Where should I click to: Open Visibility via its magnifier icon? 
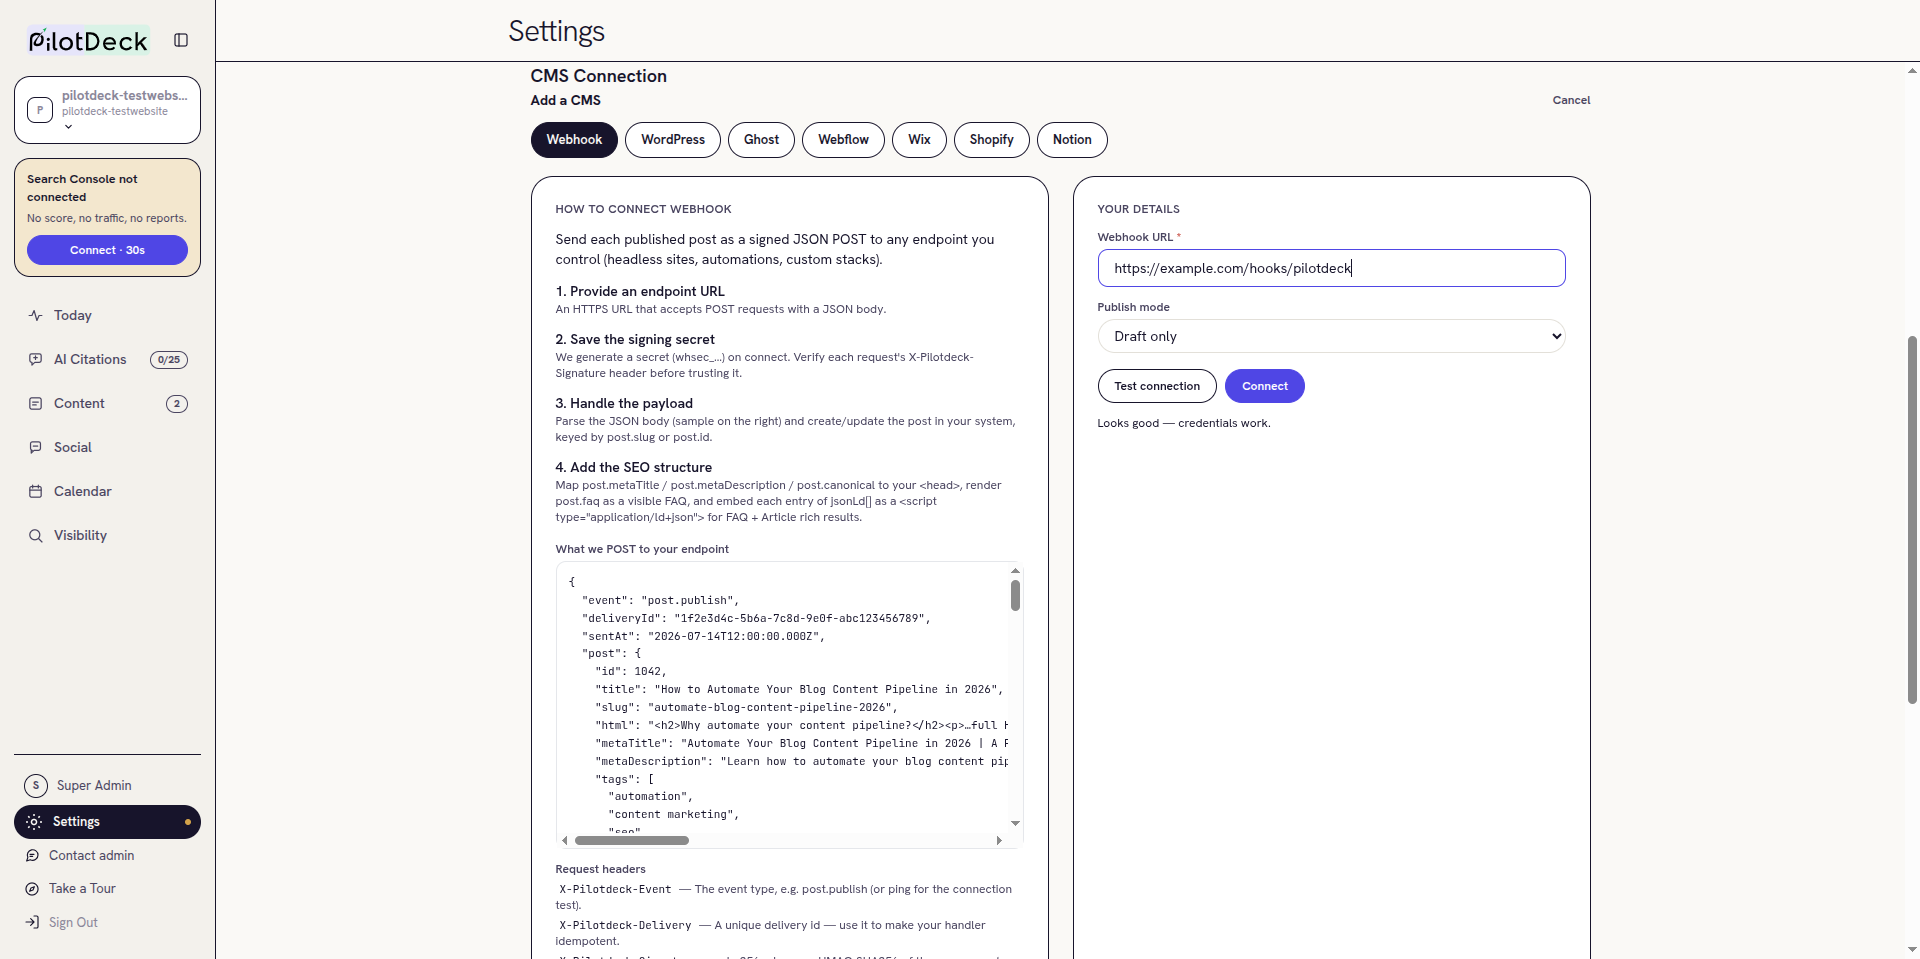(36, 535)
